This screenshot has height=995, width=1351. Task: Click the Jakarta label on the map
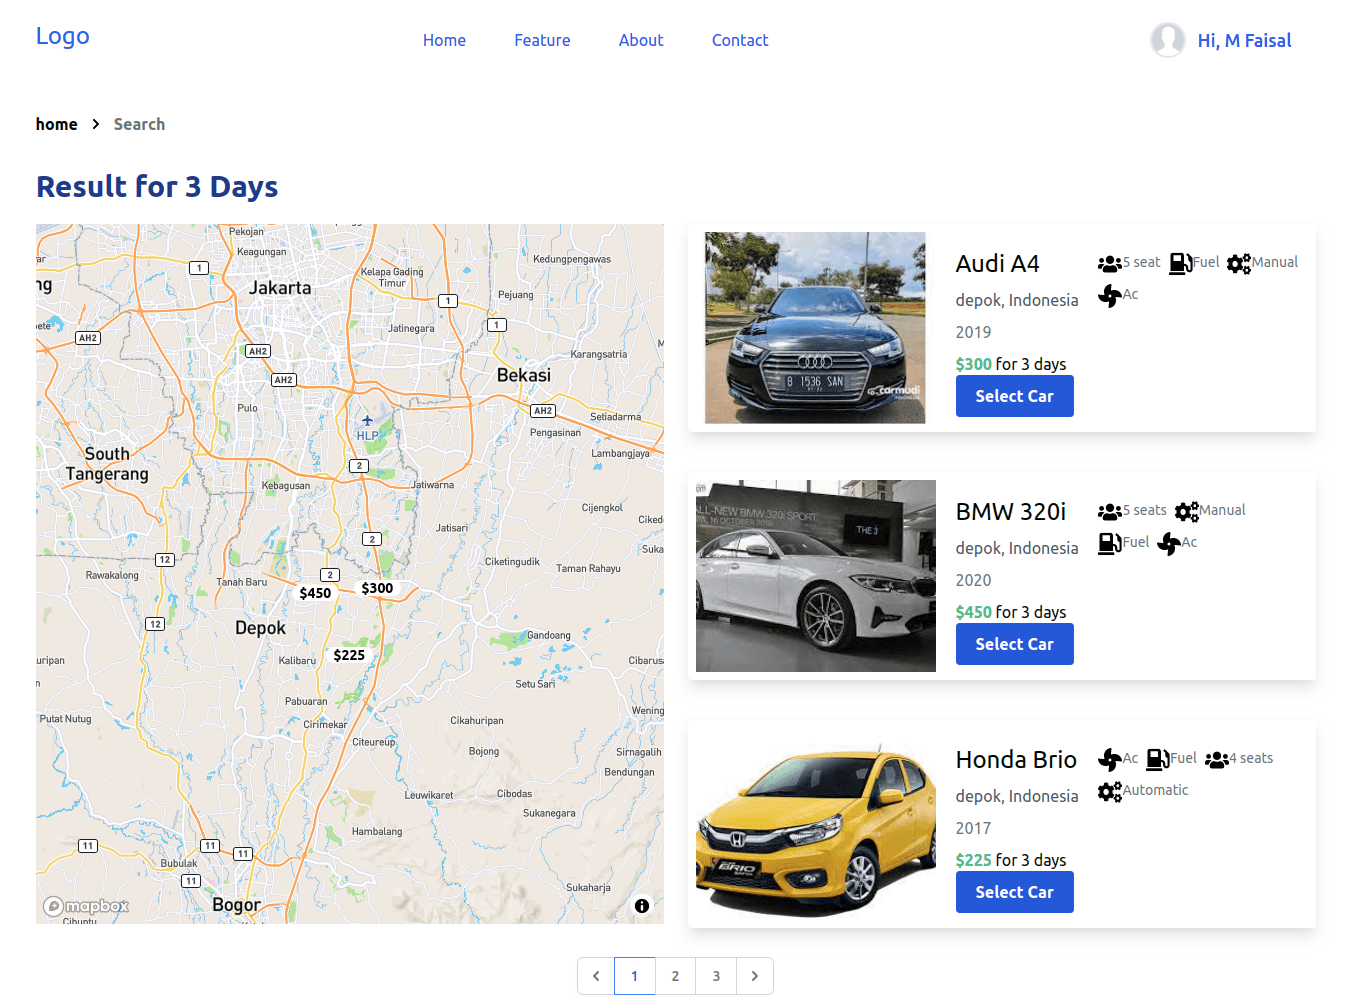click(x=280, y=288)
